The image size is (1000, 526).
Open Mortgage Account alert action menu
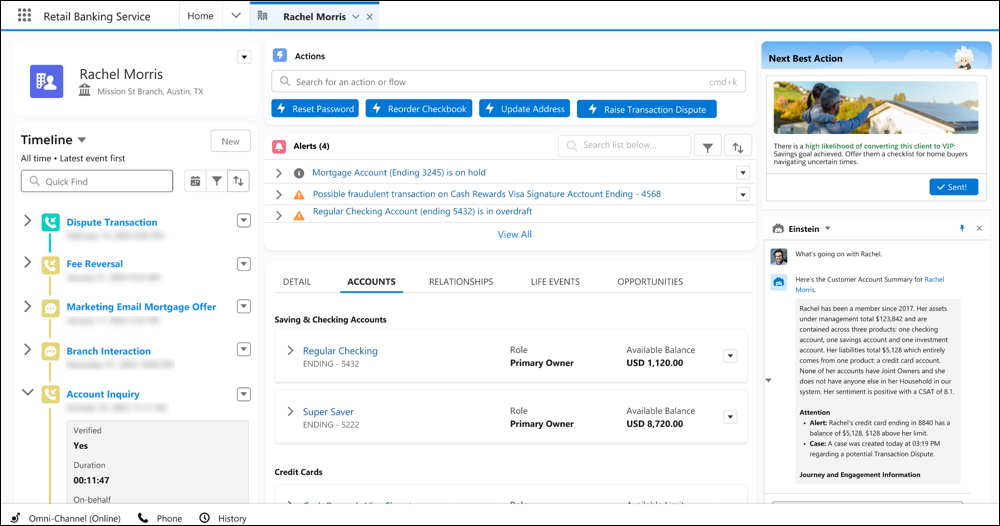[x=743, y=173]
